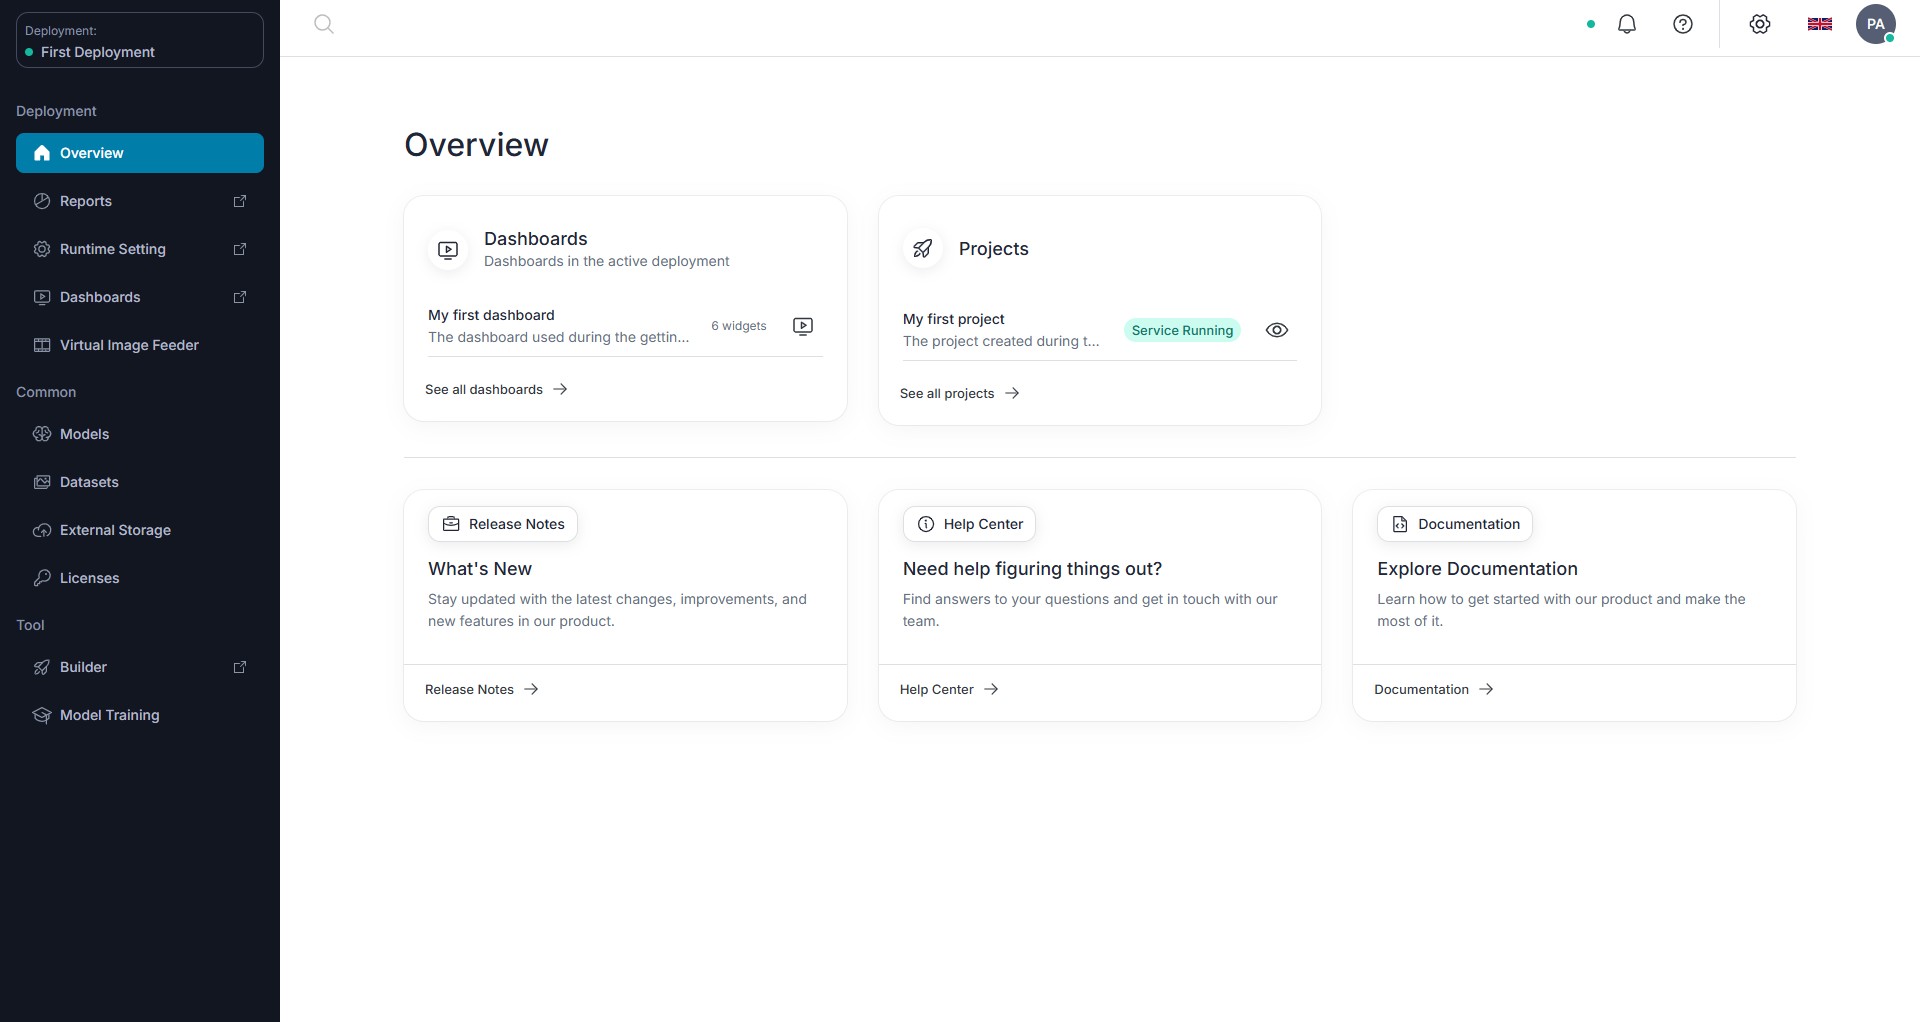
Task: Click Explore Documentation heading
Action: click(1477, 569)
